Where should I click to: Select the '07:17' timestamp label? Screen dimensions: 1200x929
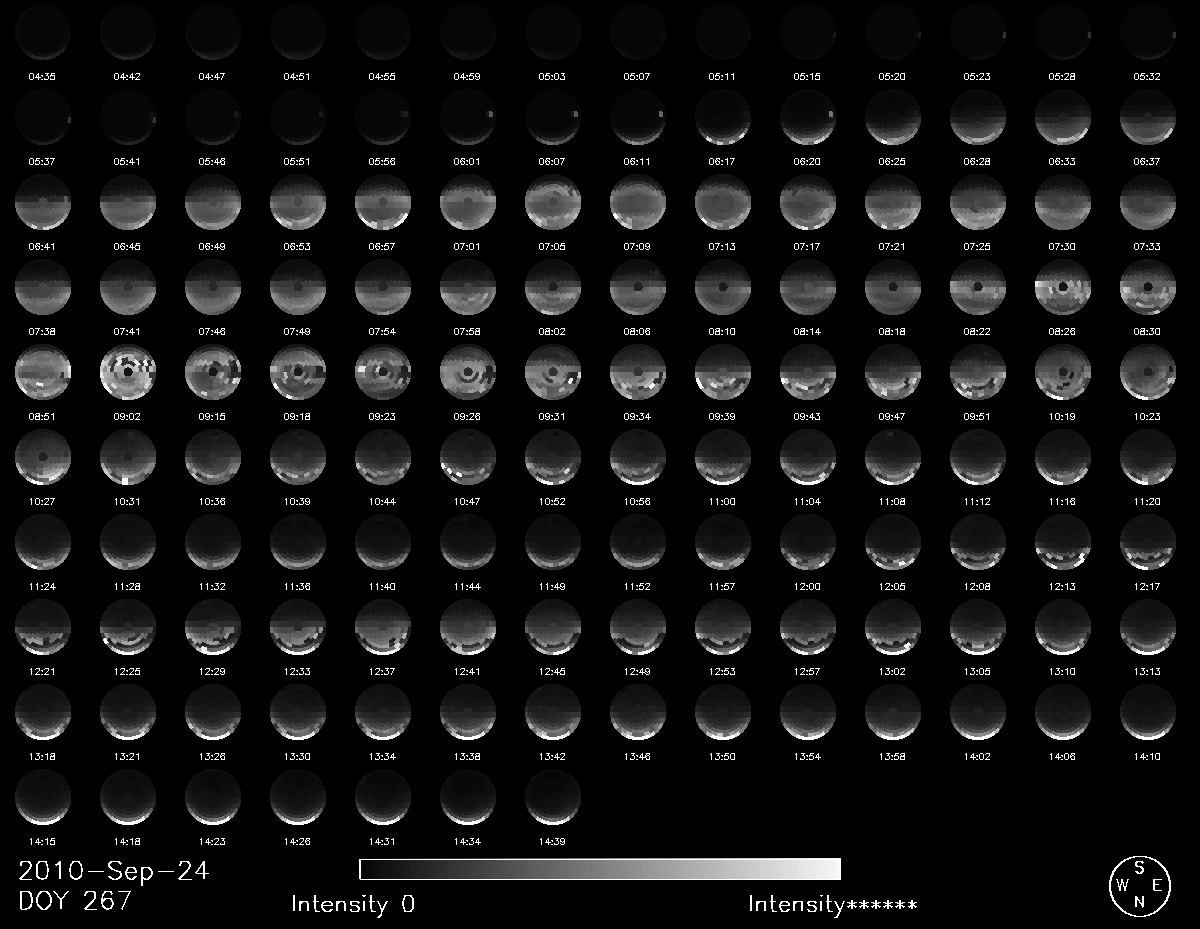tap(807, 246)
